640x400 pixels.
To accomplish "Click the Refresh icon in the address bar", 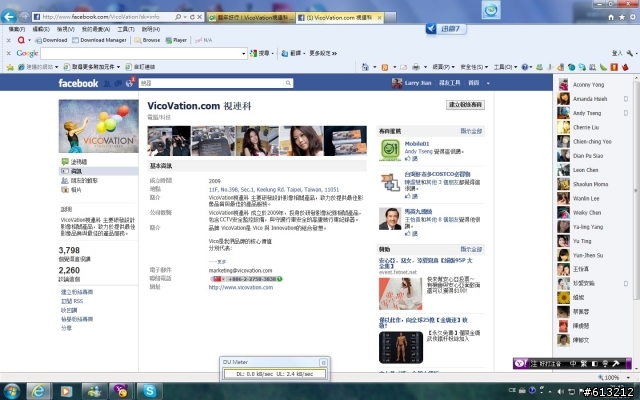I will tap(192, 17).
